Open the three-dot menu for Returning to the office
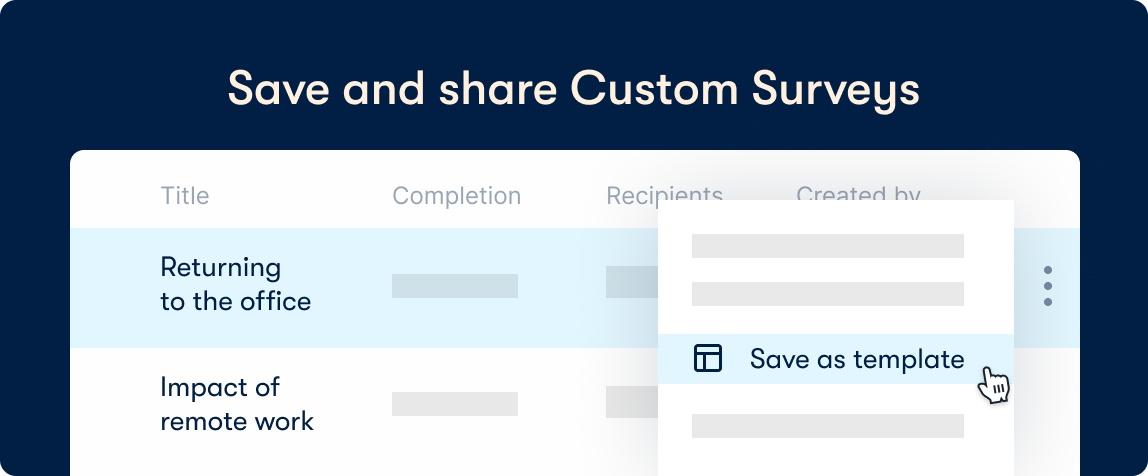This screenshot has height=476, width=1148. coord(1048,286)
